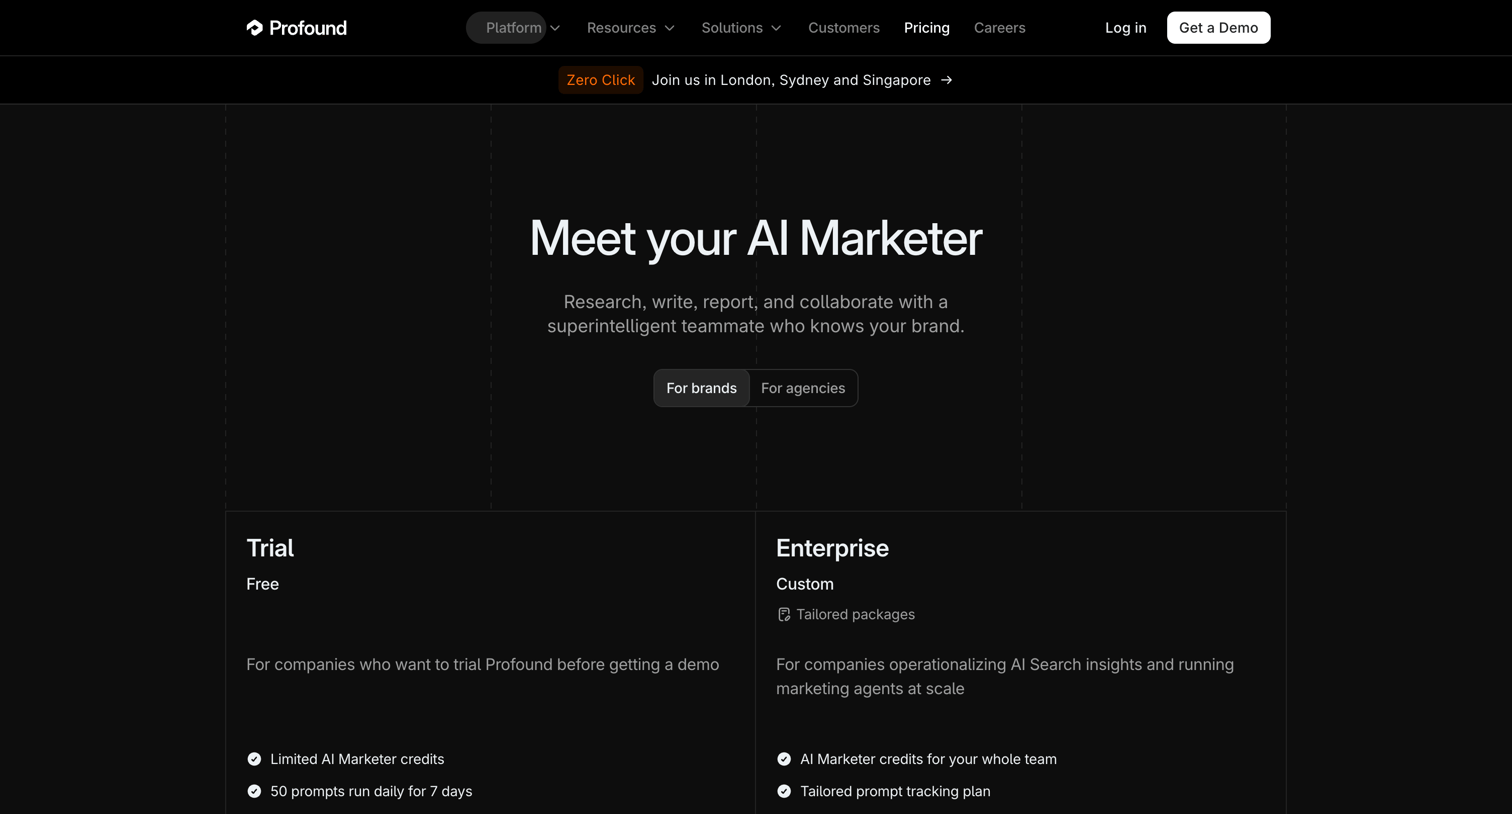Open the Resources dropdown chevron
Viewport: 1512px width, 814px height.
(670, 28)
